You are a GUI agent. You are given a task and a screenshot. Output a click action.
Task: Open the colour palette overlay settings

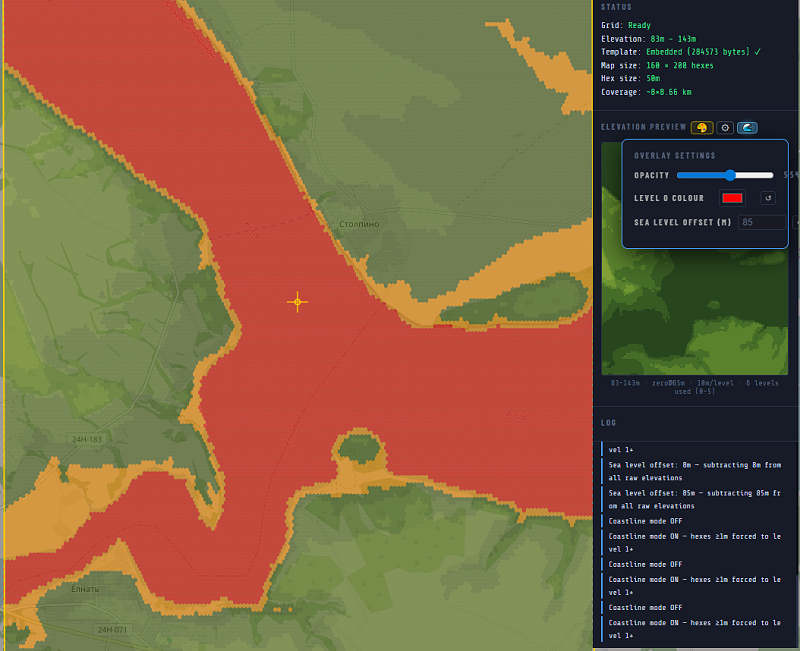point(701,128)
